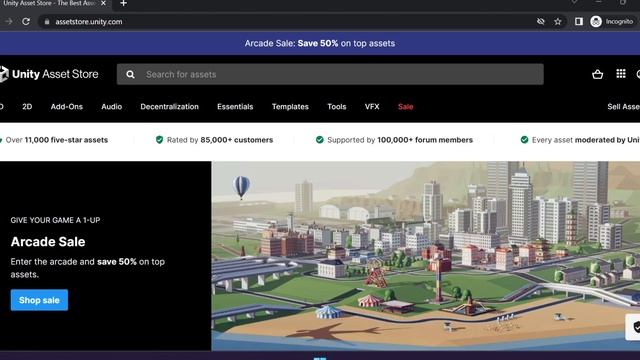Click the Arcade Sale top banner

coord(320,43)
